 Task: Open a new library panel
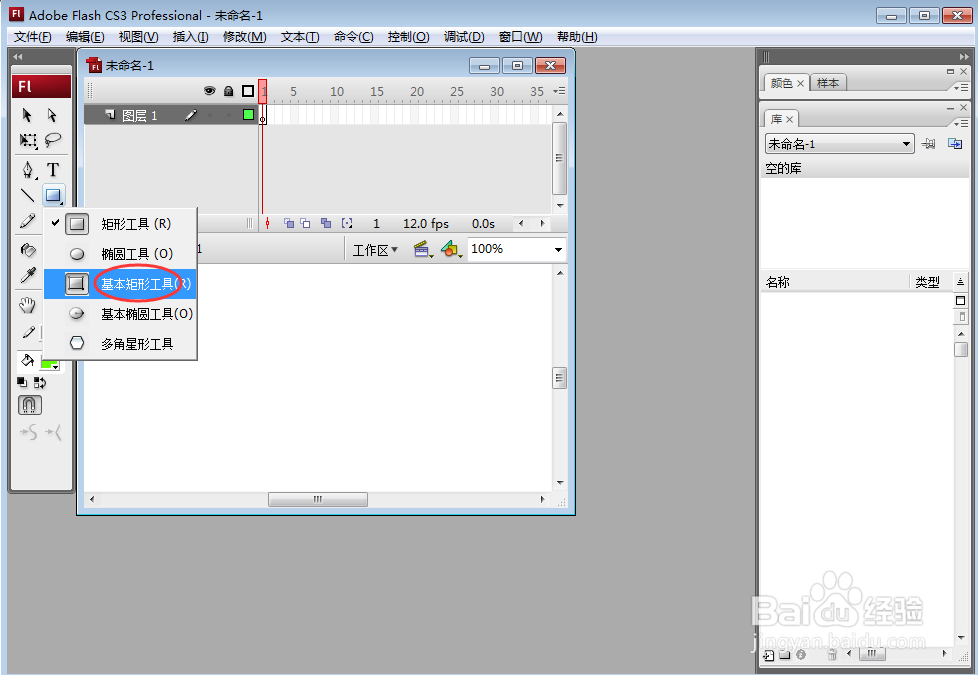pos(955,143)
